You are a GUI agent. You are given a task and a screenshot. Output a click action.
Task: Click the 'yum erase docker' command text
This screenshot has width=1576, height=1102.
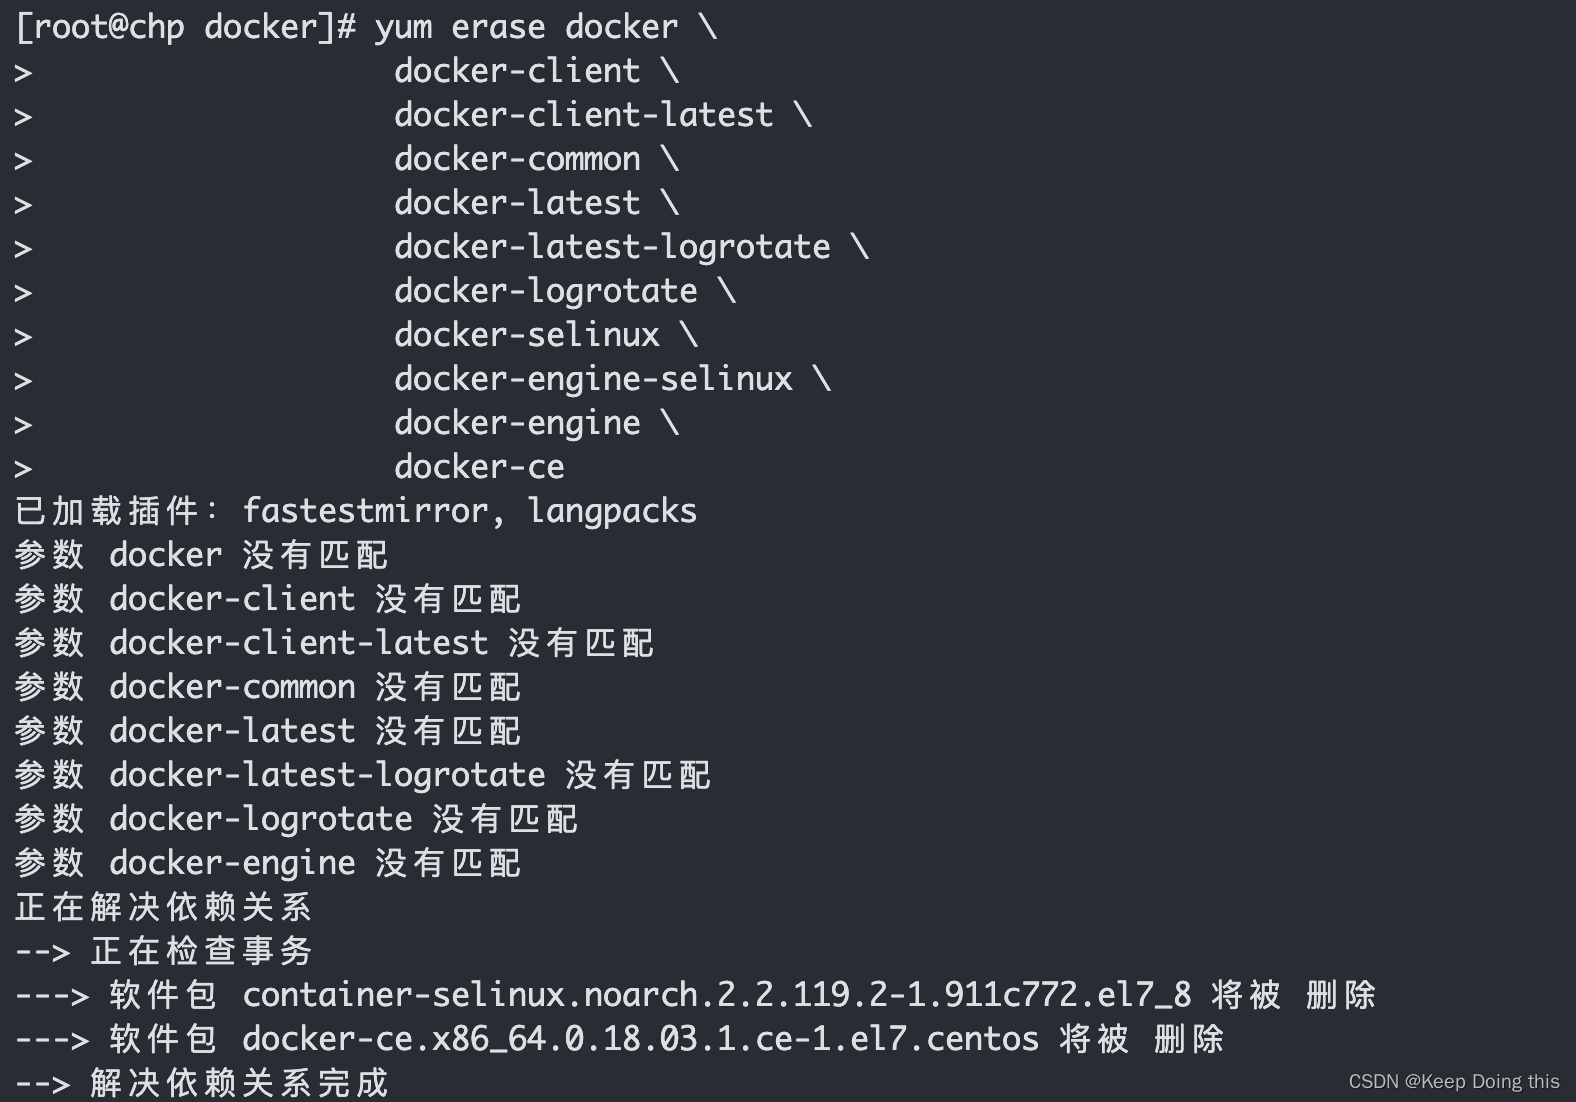526,27
